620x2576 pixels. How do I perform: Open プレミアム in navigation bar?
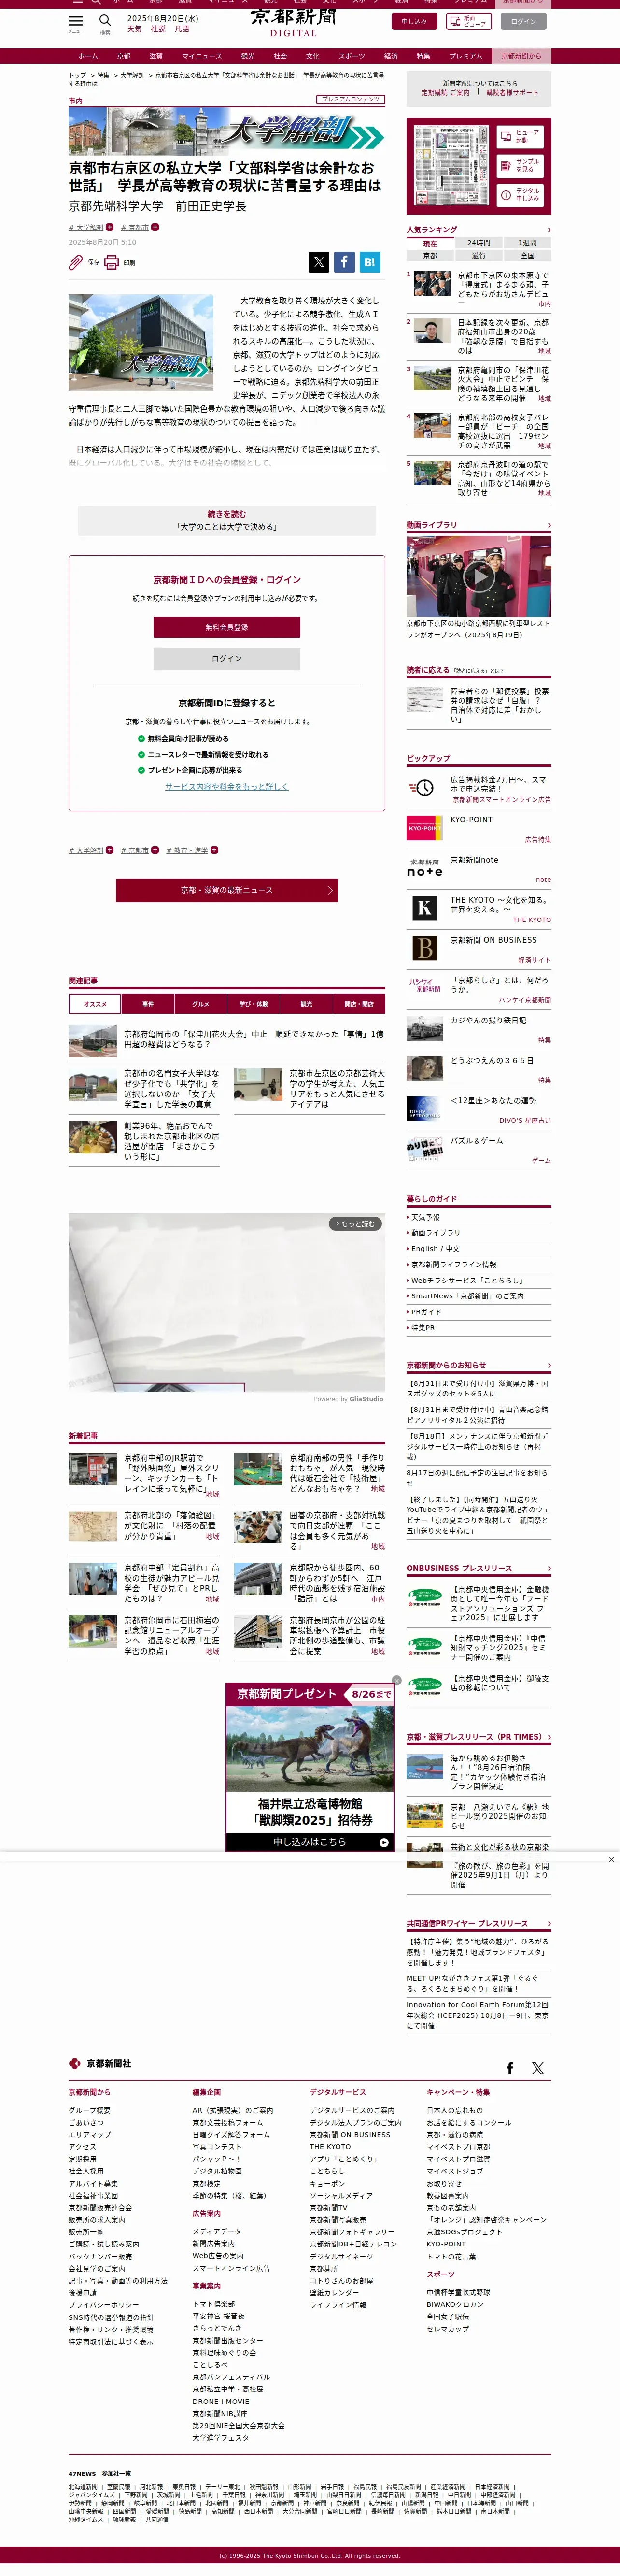(466, 56)
